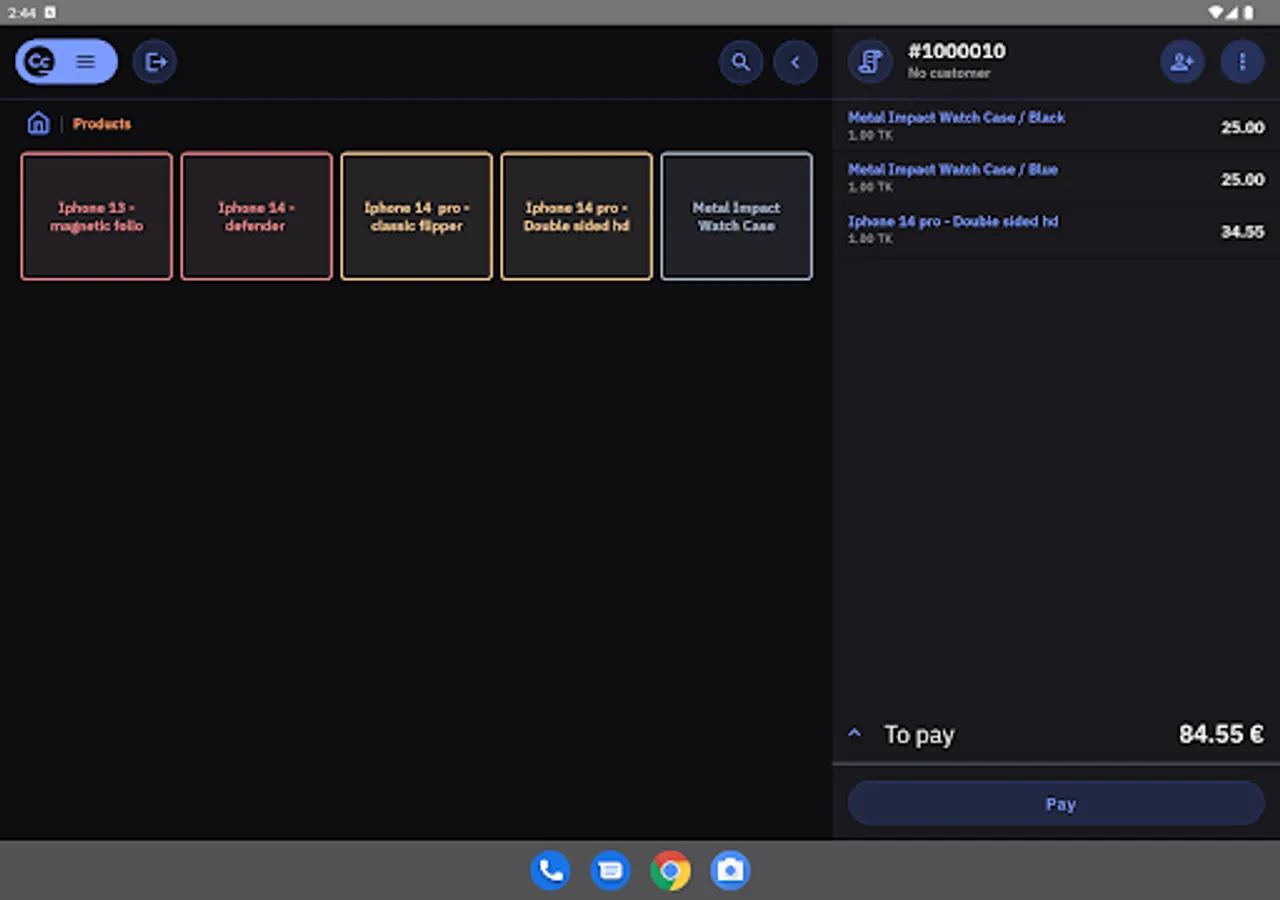Expand the To pay totals chevron
The width and height of the screenshot is (1280, 900).
855,734
